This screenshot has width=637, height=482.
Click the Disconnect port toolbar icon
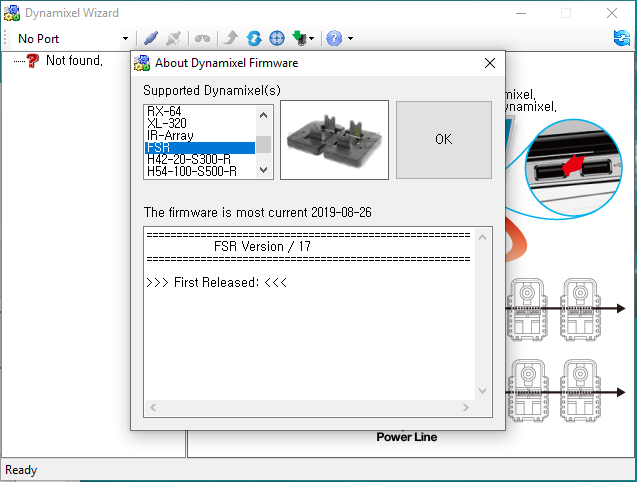click(x=173, y=39)
